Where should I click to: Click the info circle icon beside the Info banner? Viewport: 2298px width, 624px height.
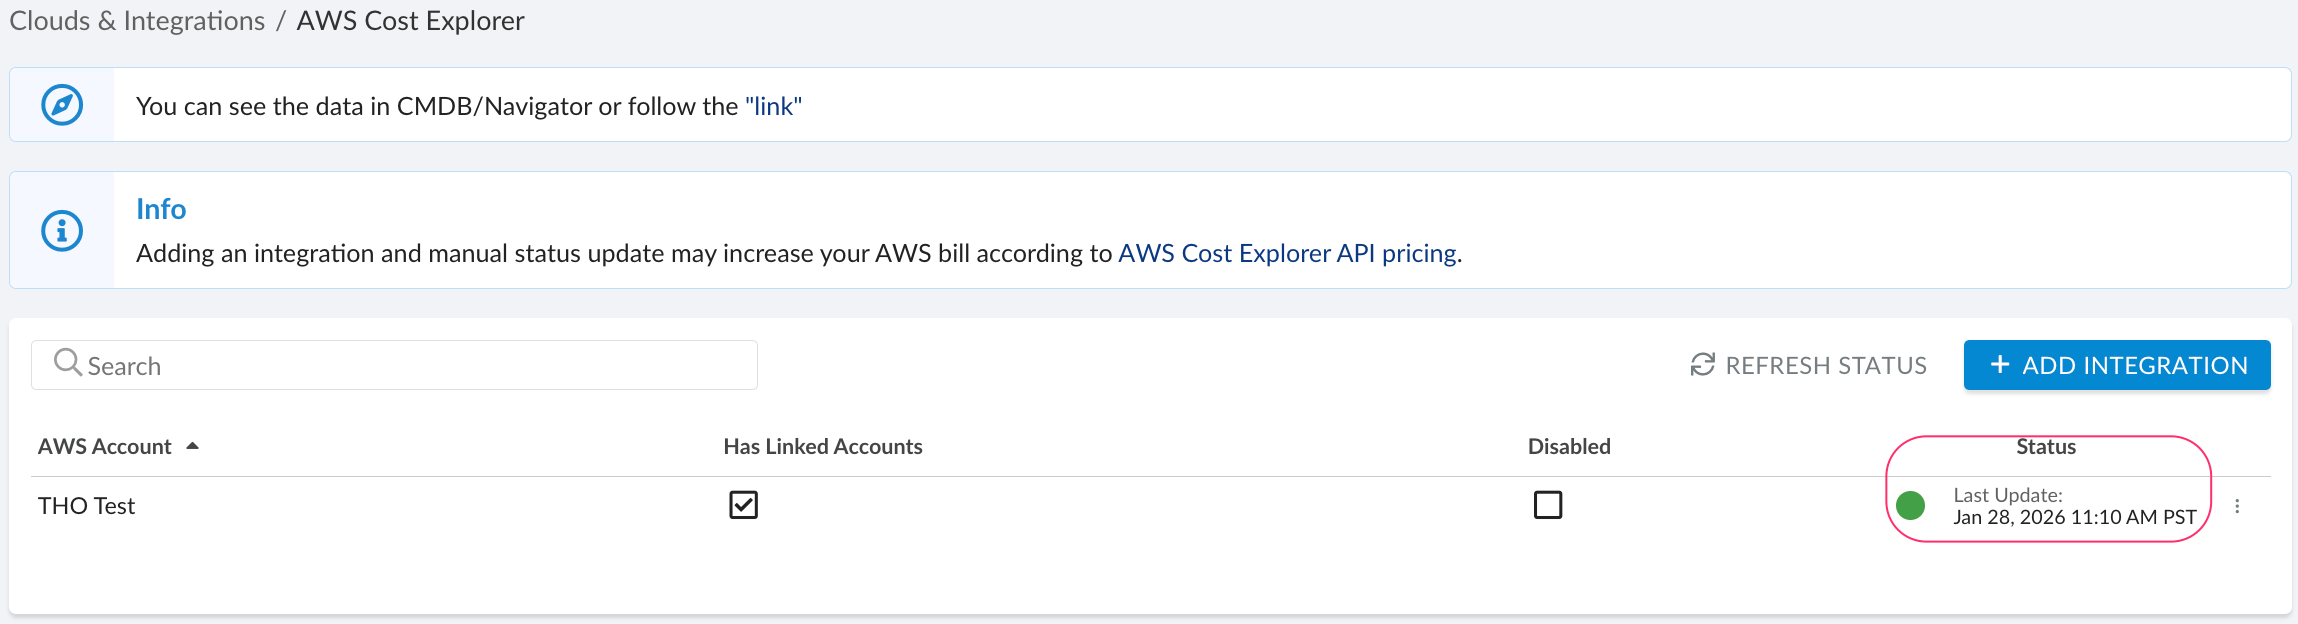click(60, 229)
